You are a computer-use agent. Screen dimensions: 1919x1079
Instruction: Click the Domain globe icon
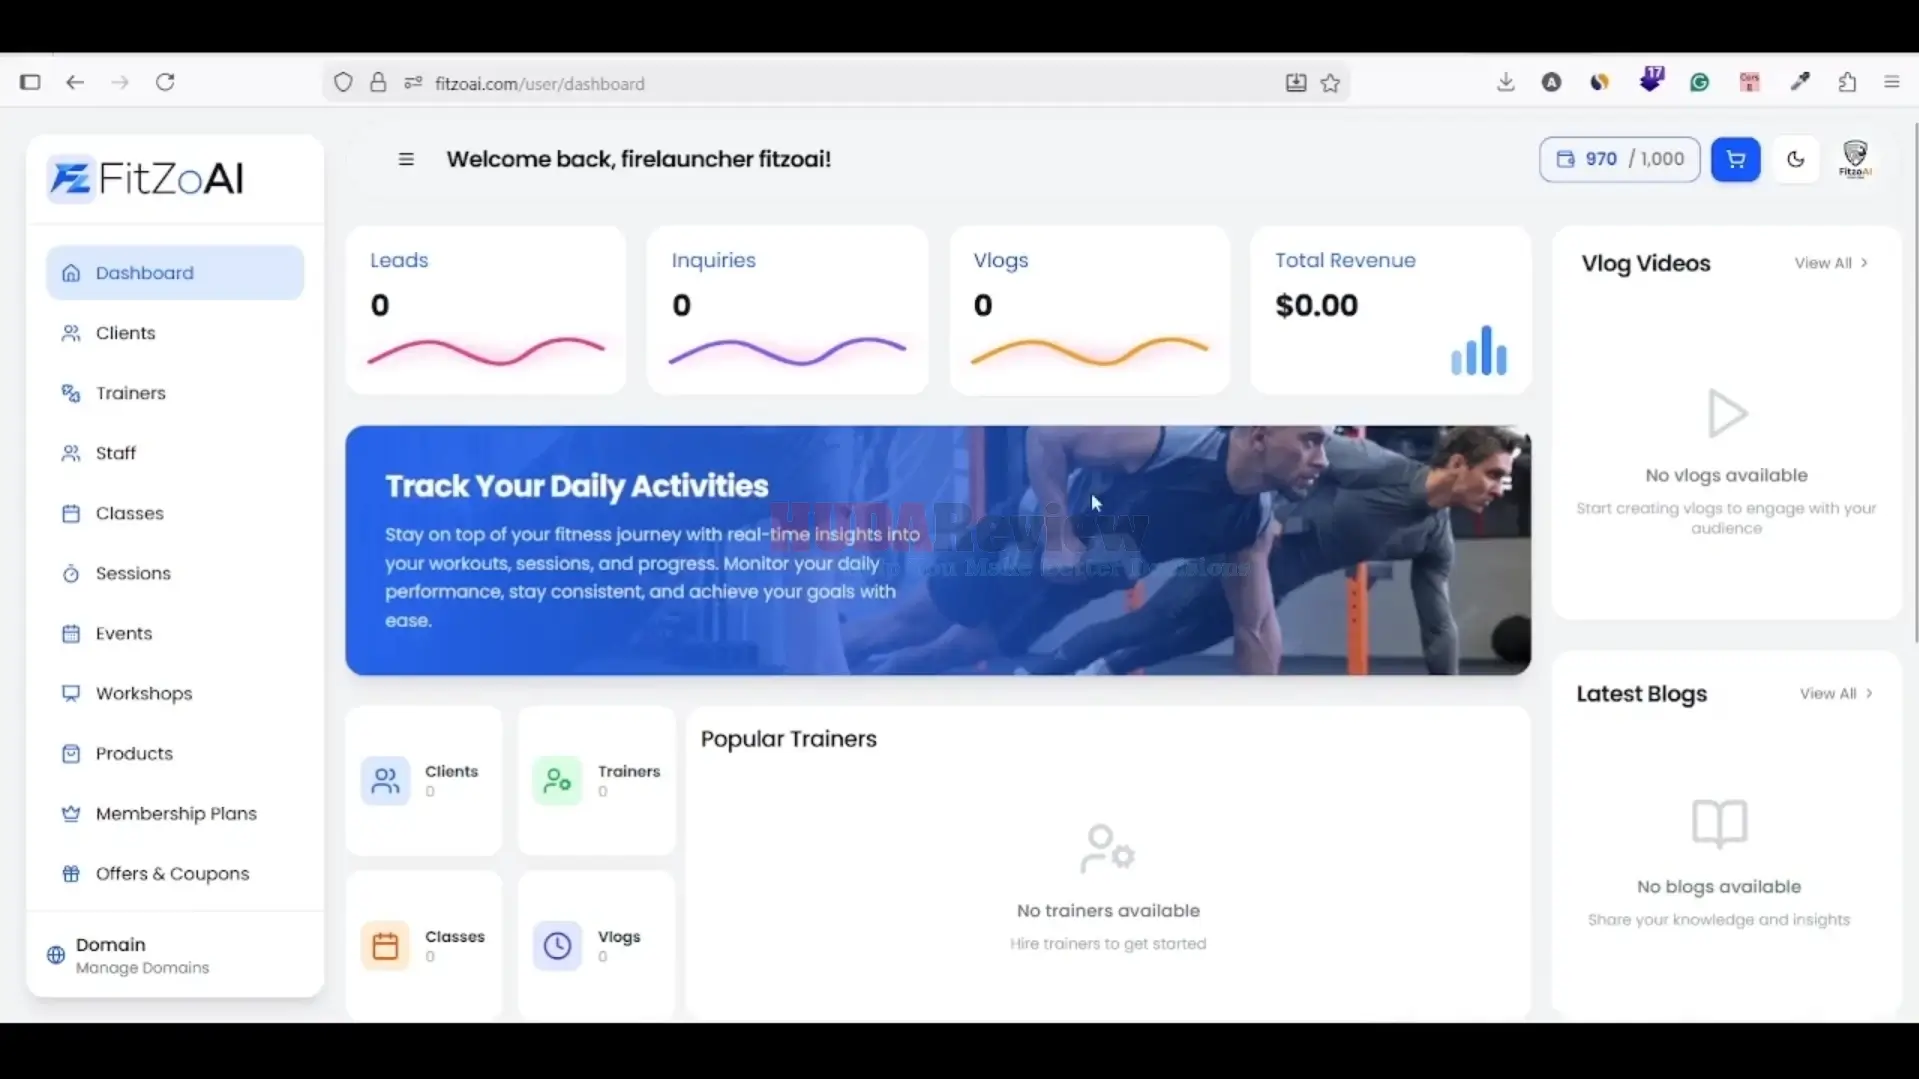(56, 955)
